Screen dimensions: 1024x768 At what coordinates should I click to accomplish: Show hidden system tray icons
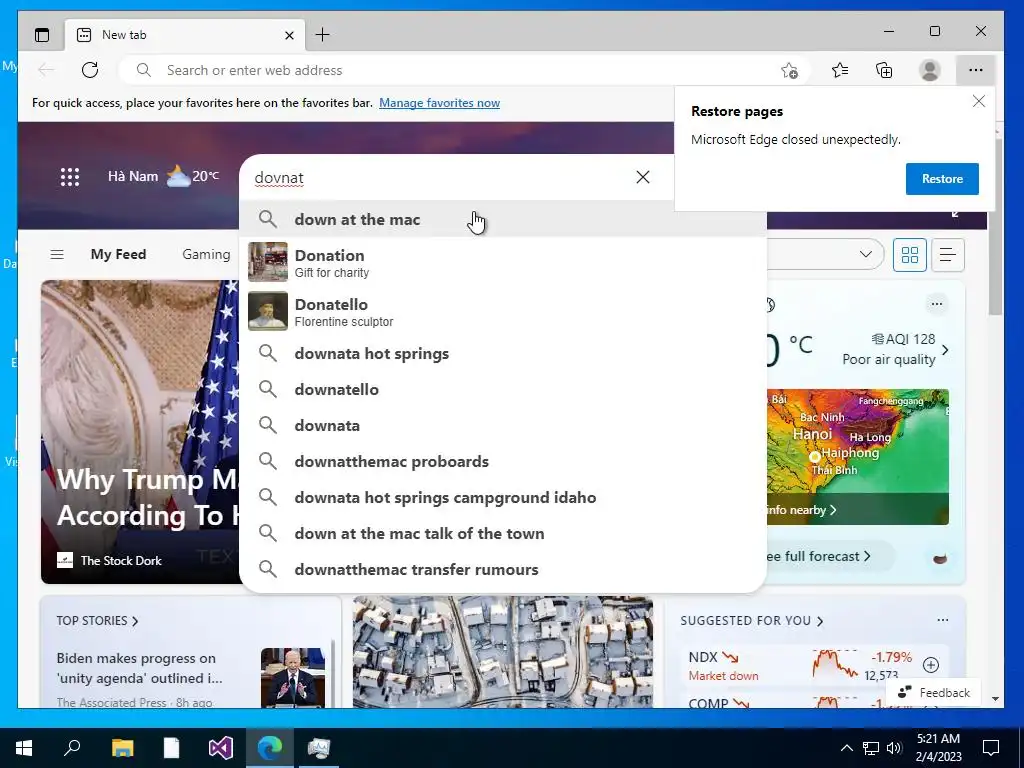coord(846,748)
